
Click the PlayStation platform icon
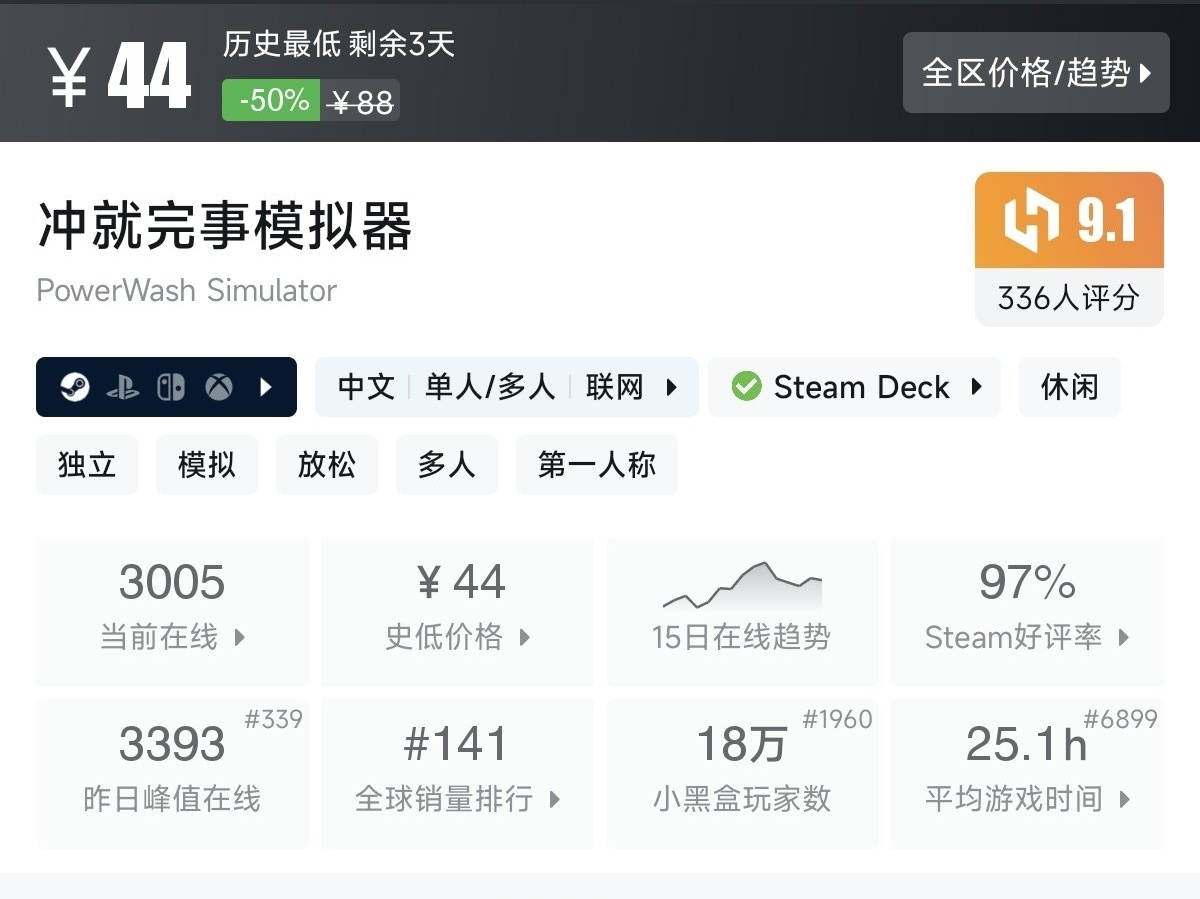123,387
